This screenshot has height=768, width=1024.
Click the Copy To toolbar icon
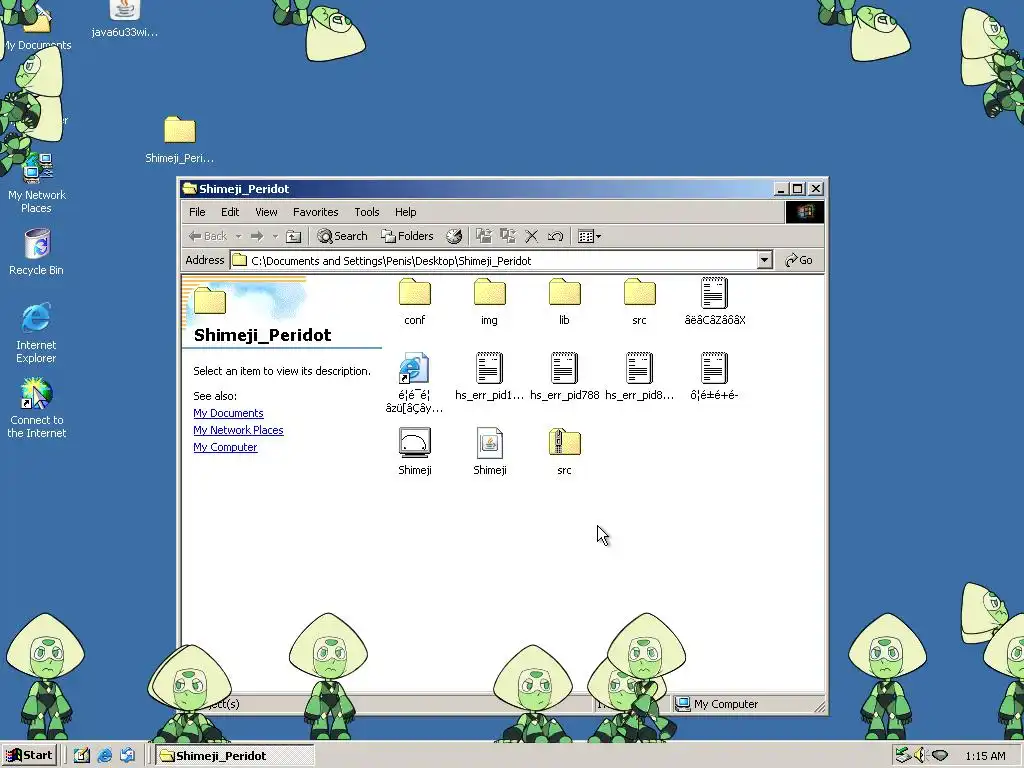click(507, 236)
